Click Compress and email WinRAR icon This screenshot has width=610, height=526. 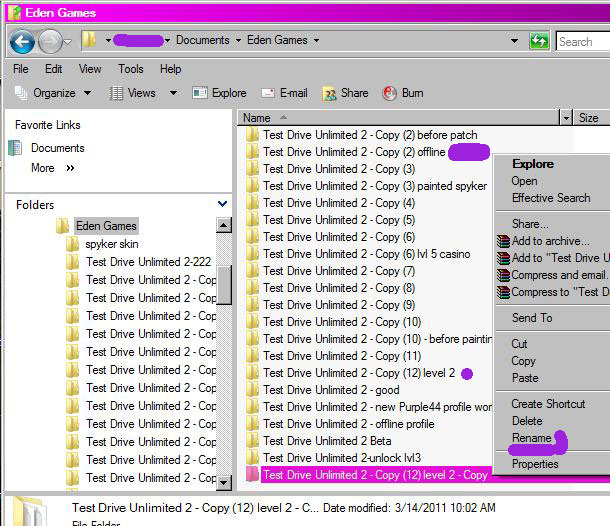(x=503, y=275)
